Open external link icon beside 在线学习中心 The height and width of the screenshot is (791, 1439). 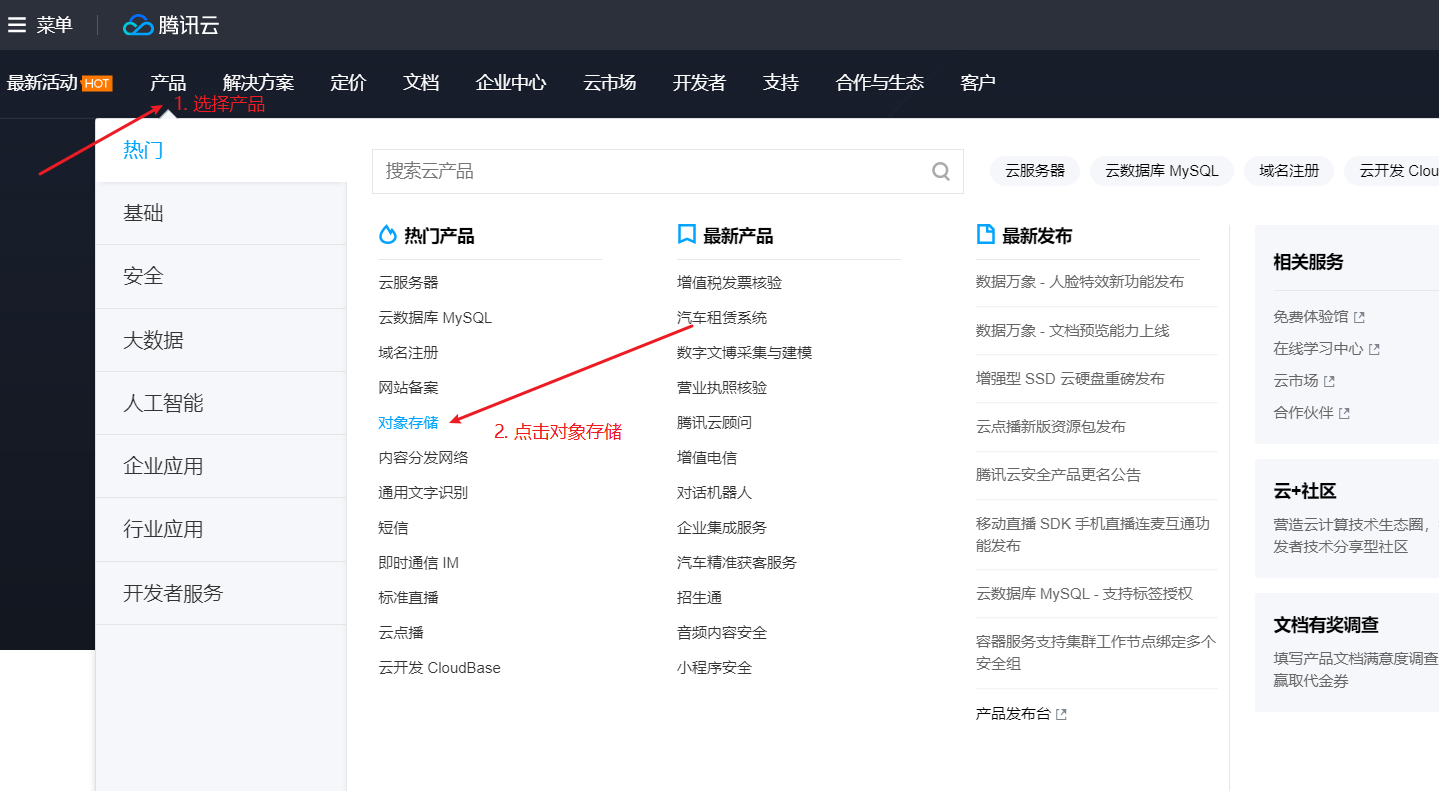click(x=1374, y=349)
